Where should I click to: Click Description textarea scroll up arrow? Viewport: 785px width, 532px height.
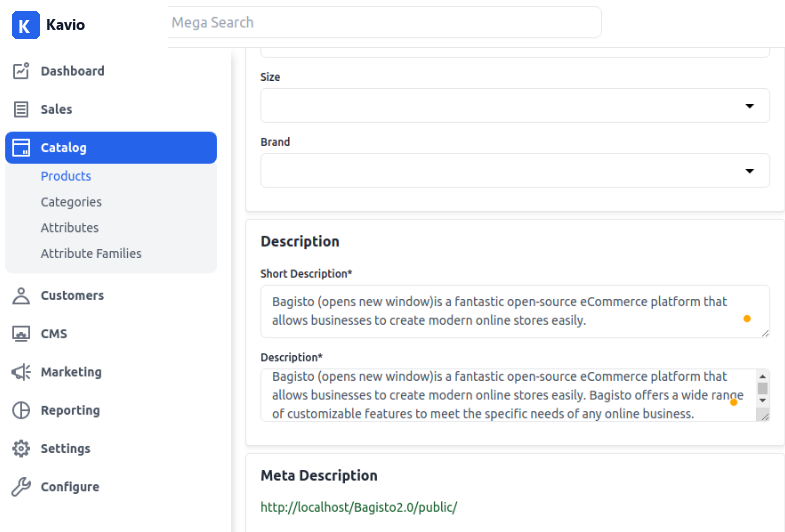pos(762,376)
